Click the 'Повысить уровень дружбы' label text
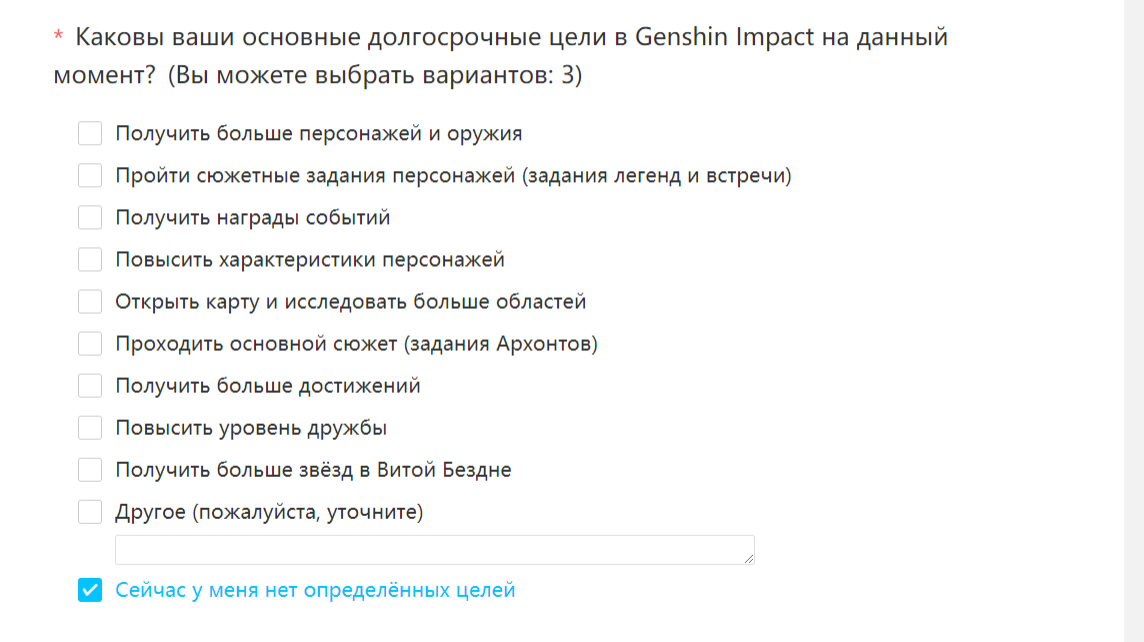The width and height of the screenshot is (1144, 642). [x=251, y=428]
